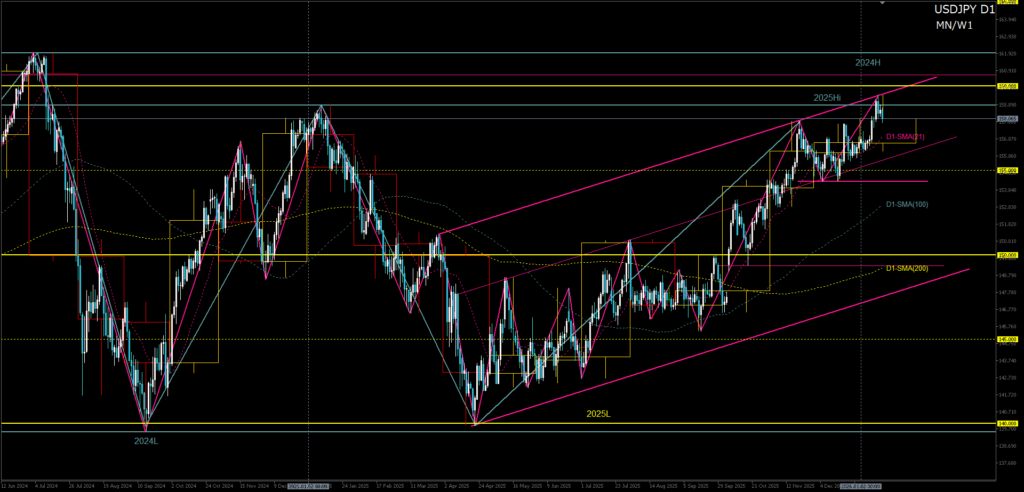This screenshot has height=492, width=1024.
Task: Click the 150.000 yellow price tag
Action: point(1007,255)
